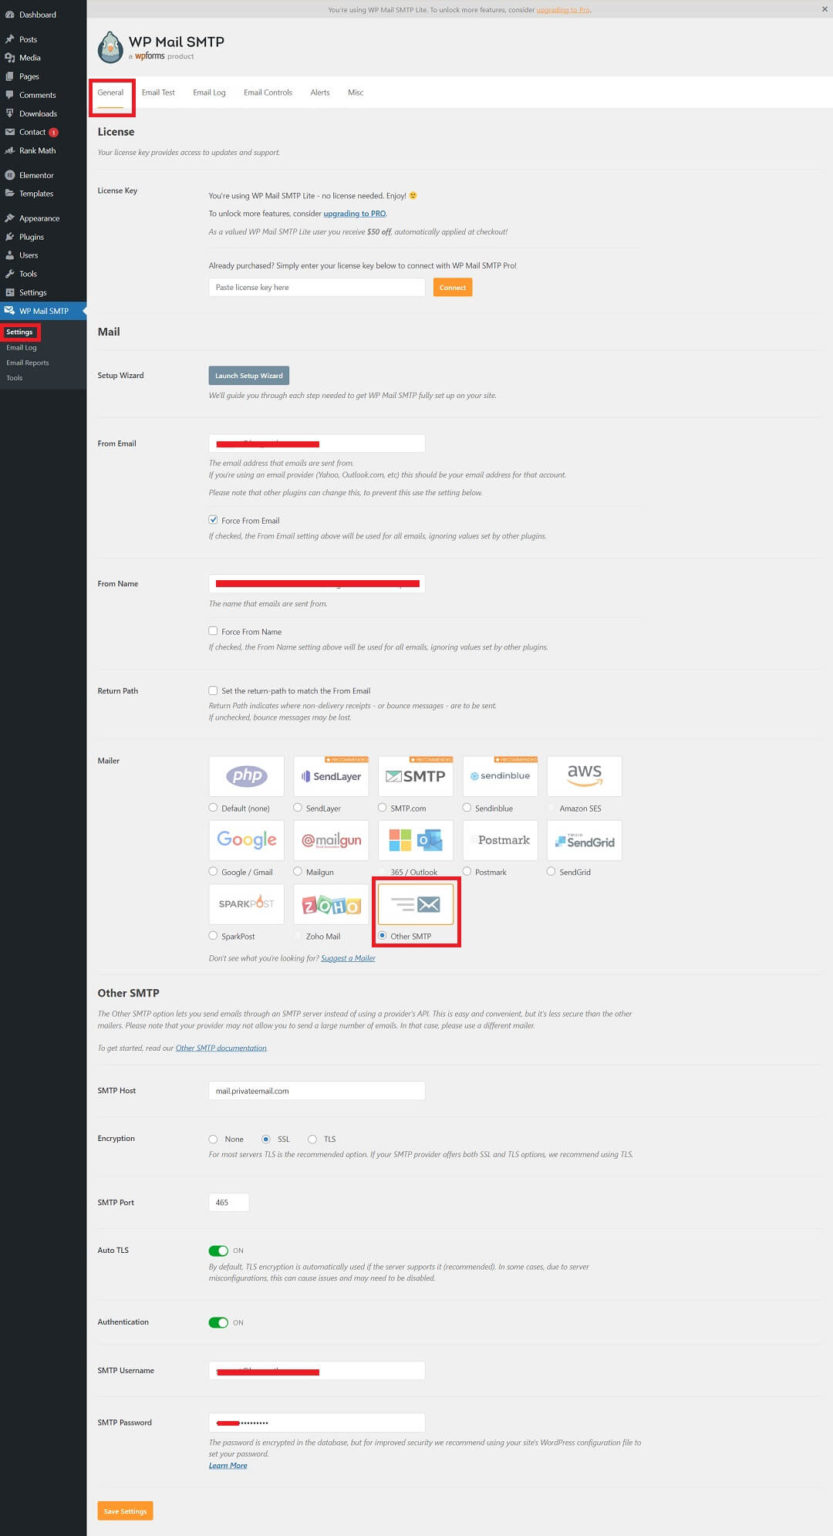
Task: Click the Launch Setup Wizard button
Action: pyautogui.click(x=247, y=375)
